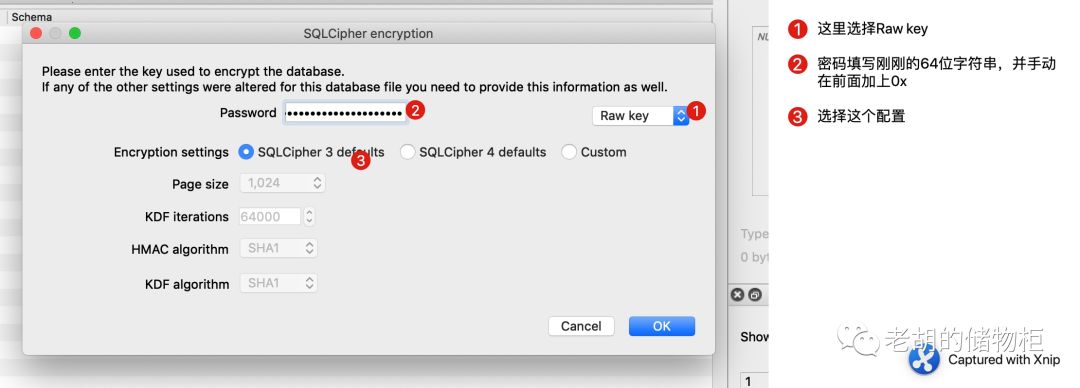
Task: Click the round X icon in side panel
Action: click(x=737, y=295)
